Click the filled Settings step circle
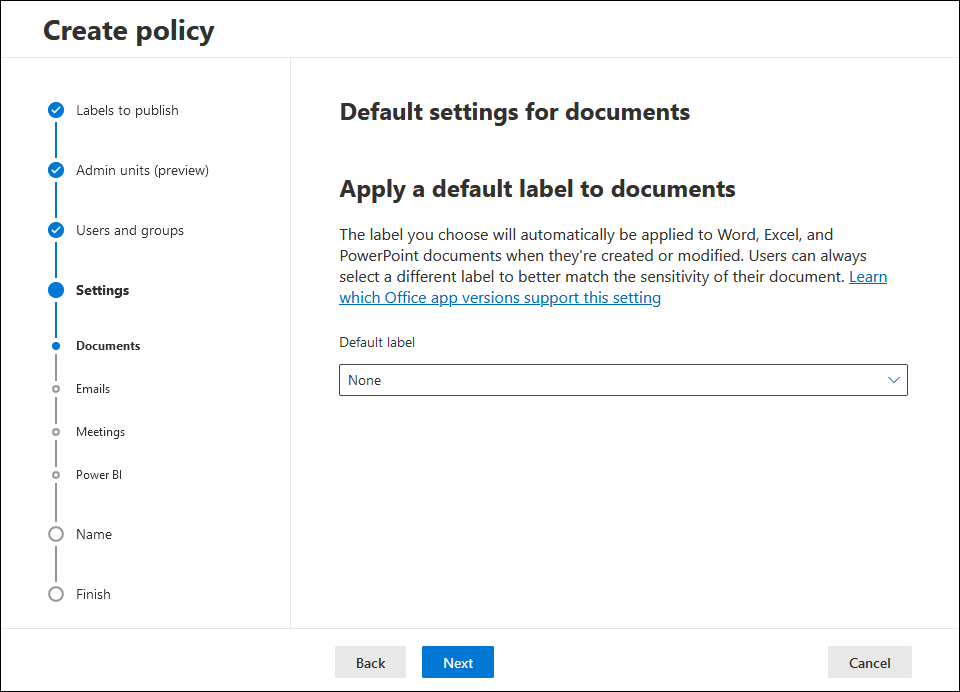This screenshot has height=692, width=960. (56, 290)
